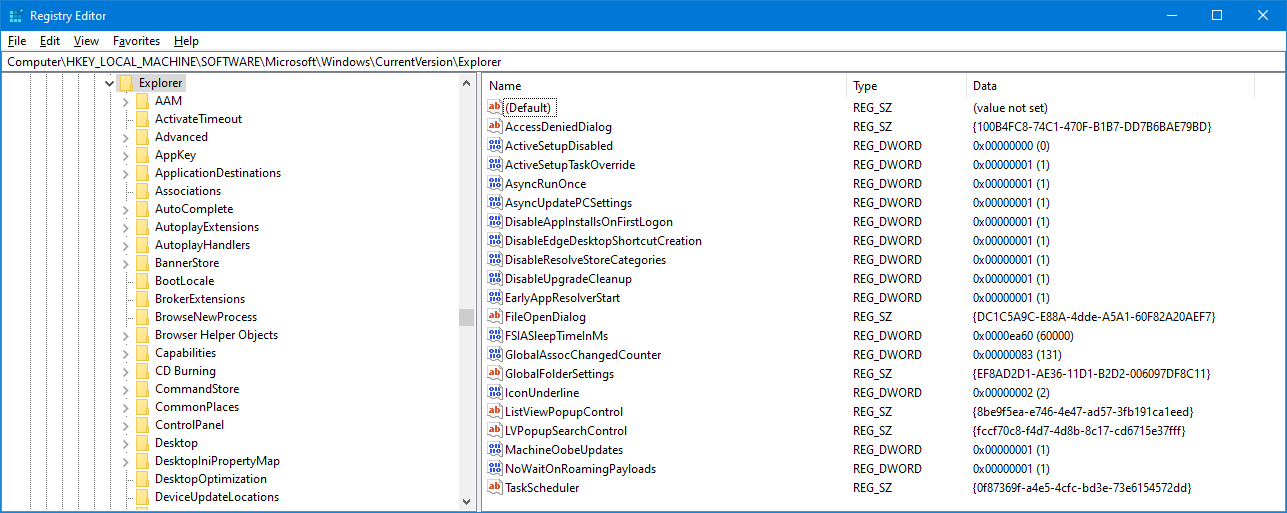Click the FSIASleepTimeInMs DWORD icon

click(495, 336)
